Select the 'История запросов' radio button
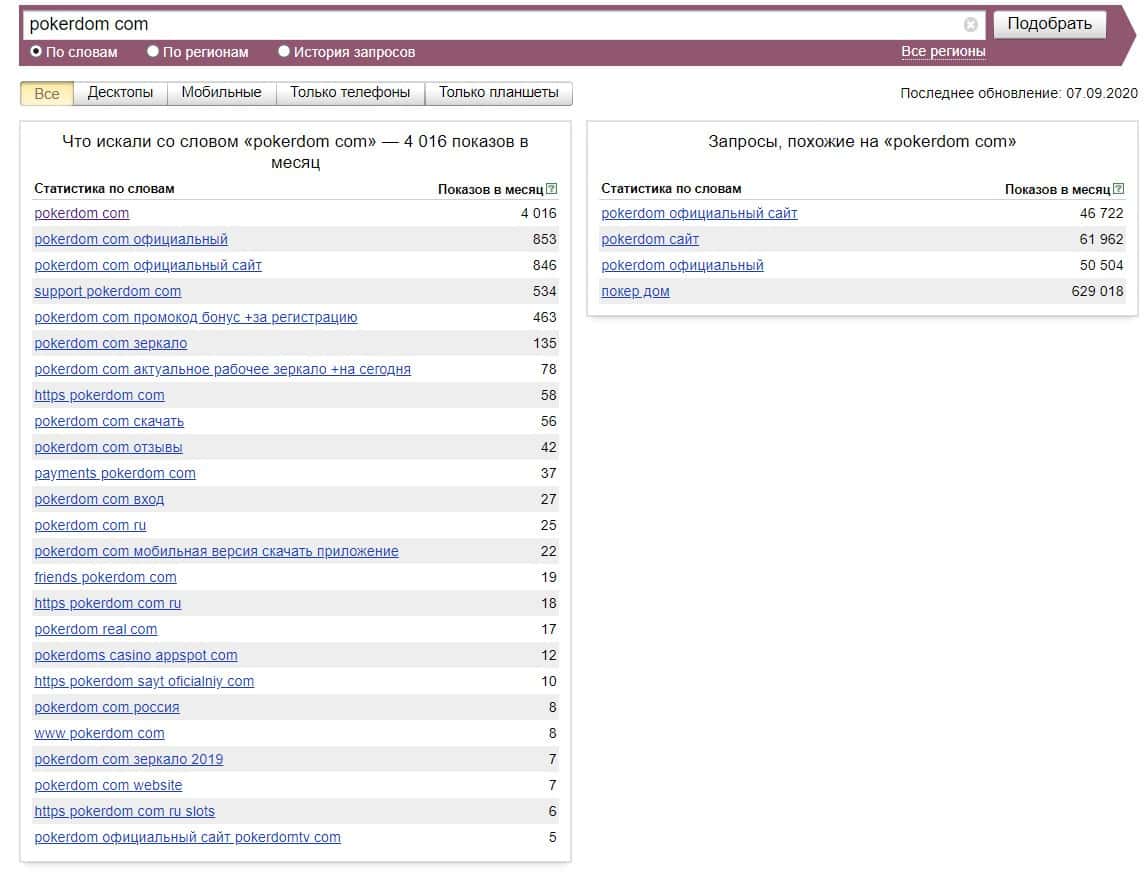 [x=284, y=51]
